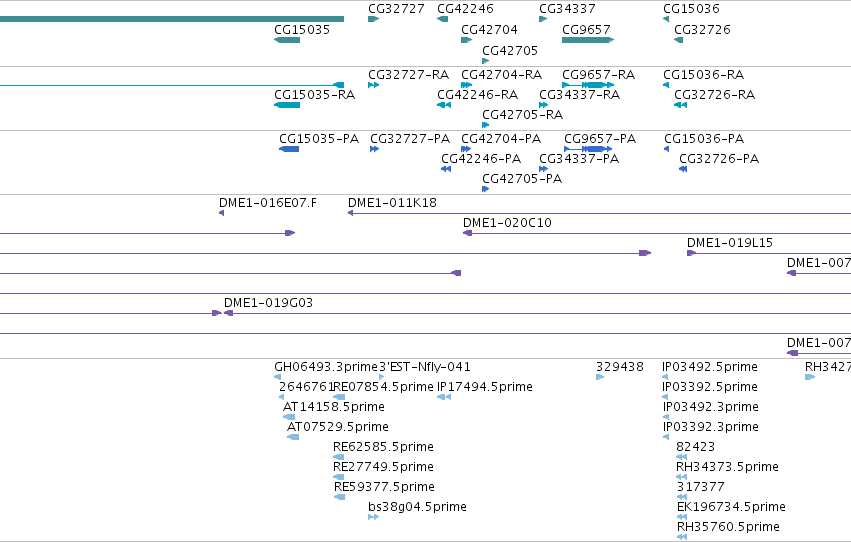
Task: Select the CG42704-RA transcript label
Action: click(x=501, y=75)
